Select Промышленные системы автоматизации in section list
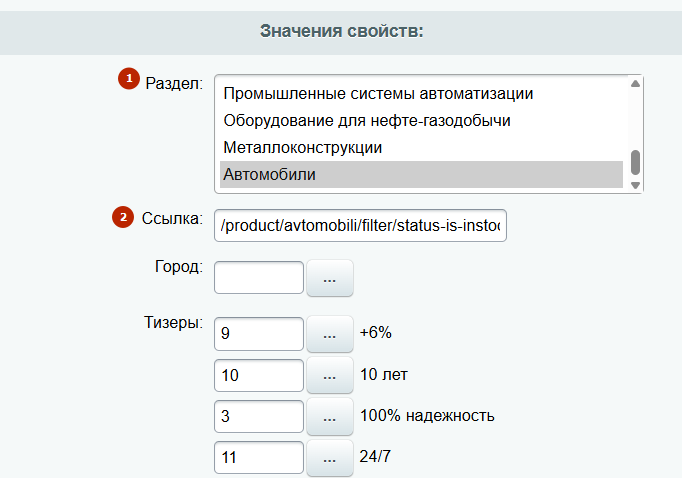Viewport: 682px width, 478px height. pos(378,94)
